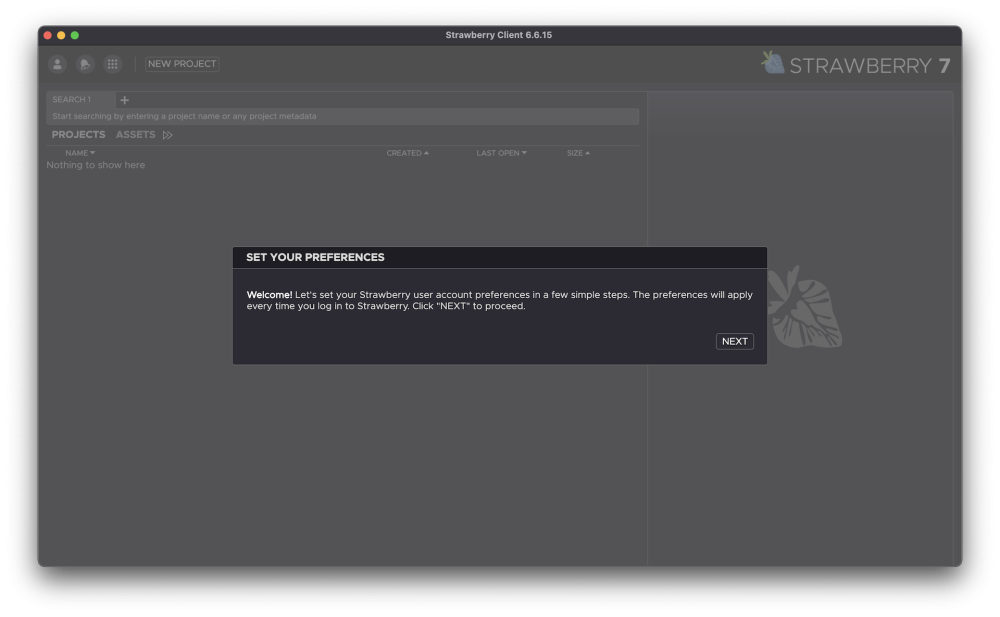
Task: Sort by LAST OPEN column
Action: coord(501,153)
